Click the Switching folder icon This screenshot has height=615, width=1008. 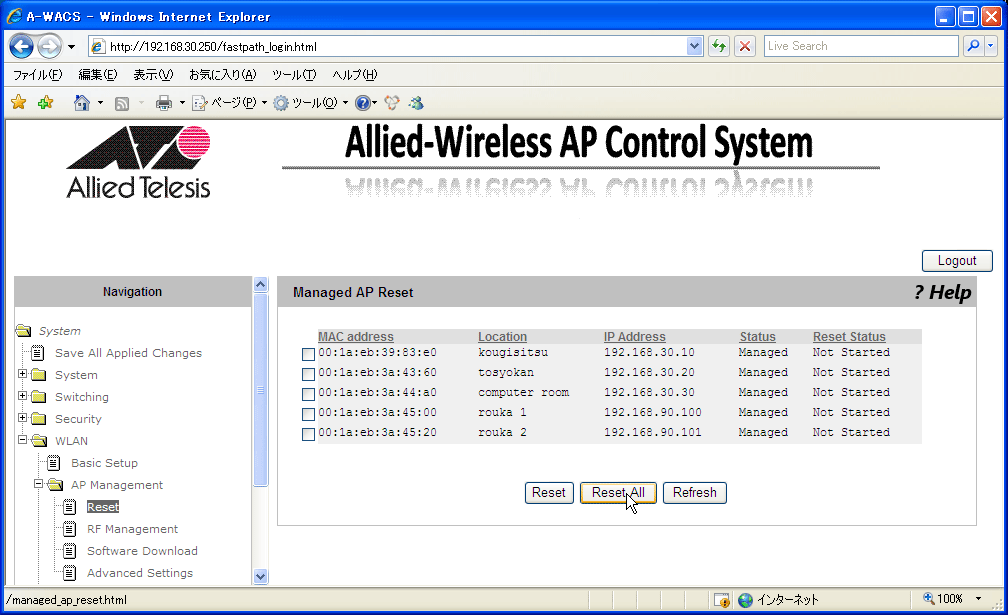click(x=39, y=397)
